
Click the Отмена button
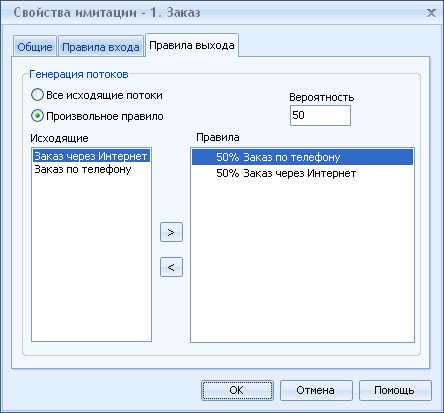316,390
